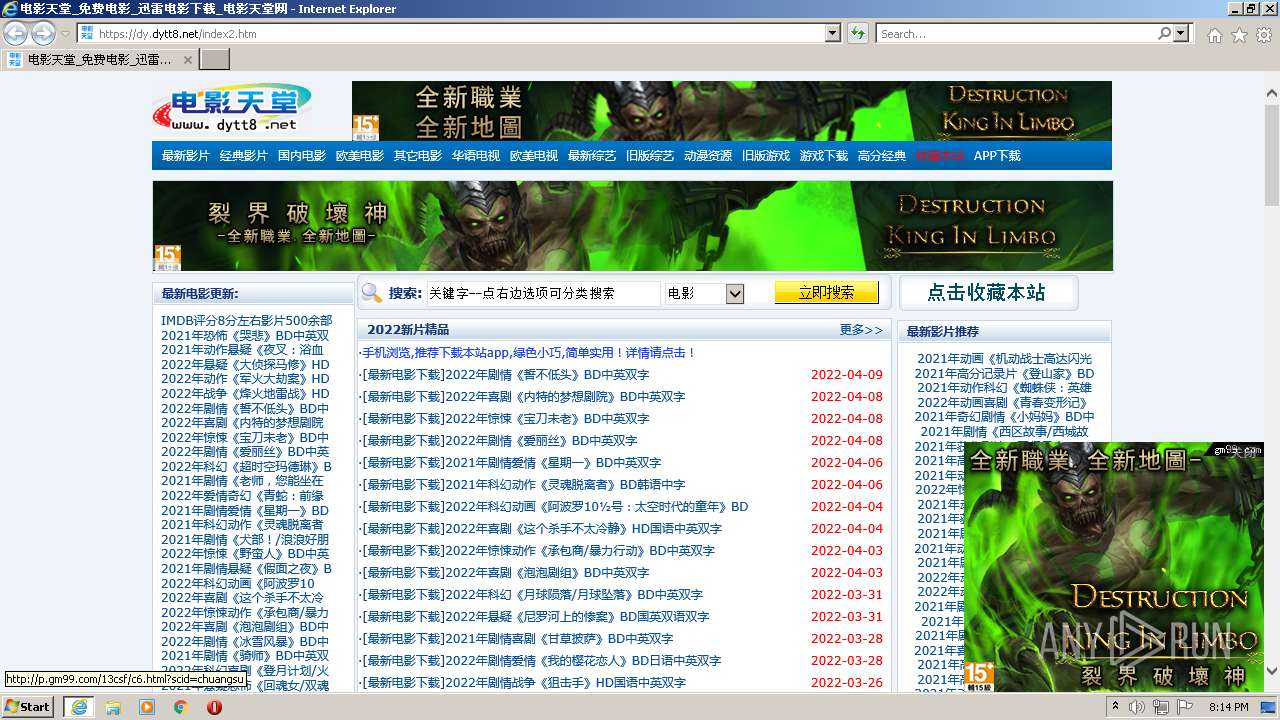Viewport: 1280px width, 720px height.
Task: Open the 国内电影 nav menu item
Action: click(x=302, y=156)
